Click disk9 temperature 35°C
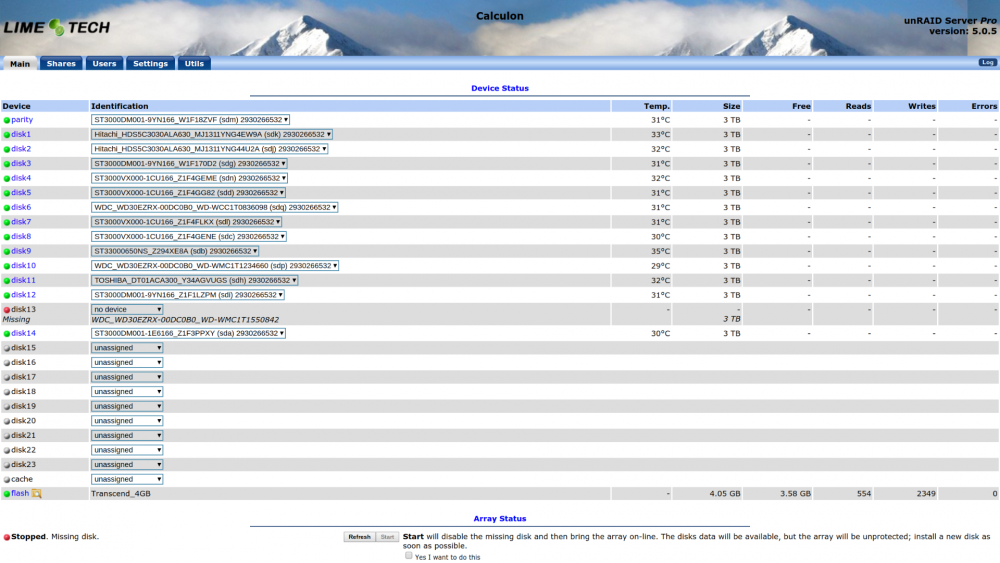Screen dimensions: 1000x563 coord(661,251)
